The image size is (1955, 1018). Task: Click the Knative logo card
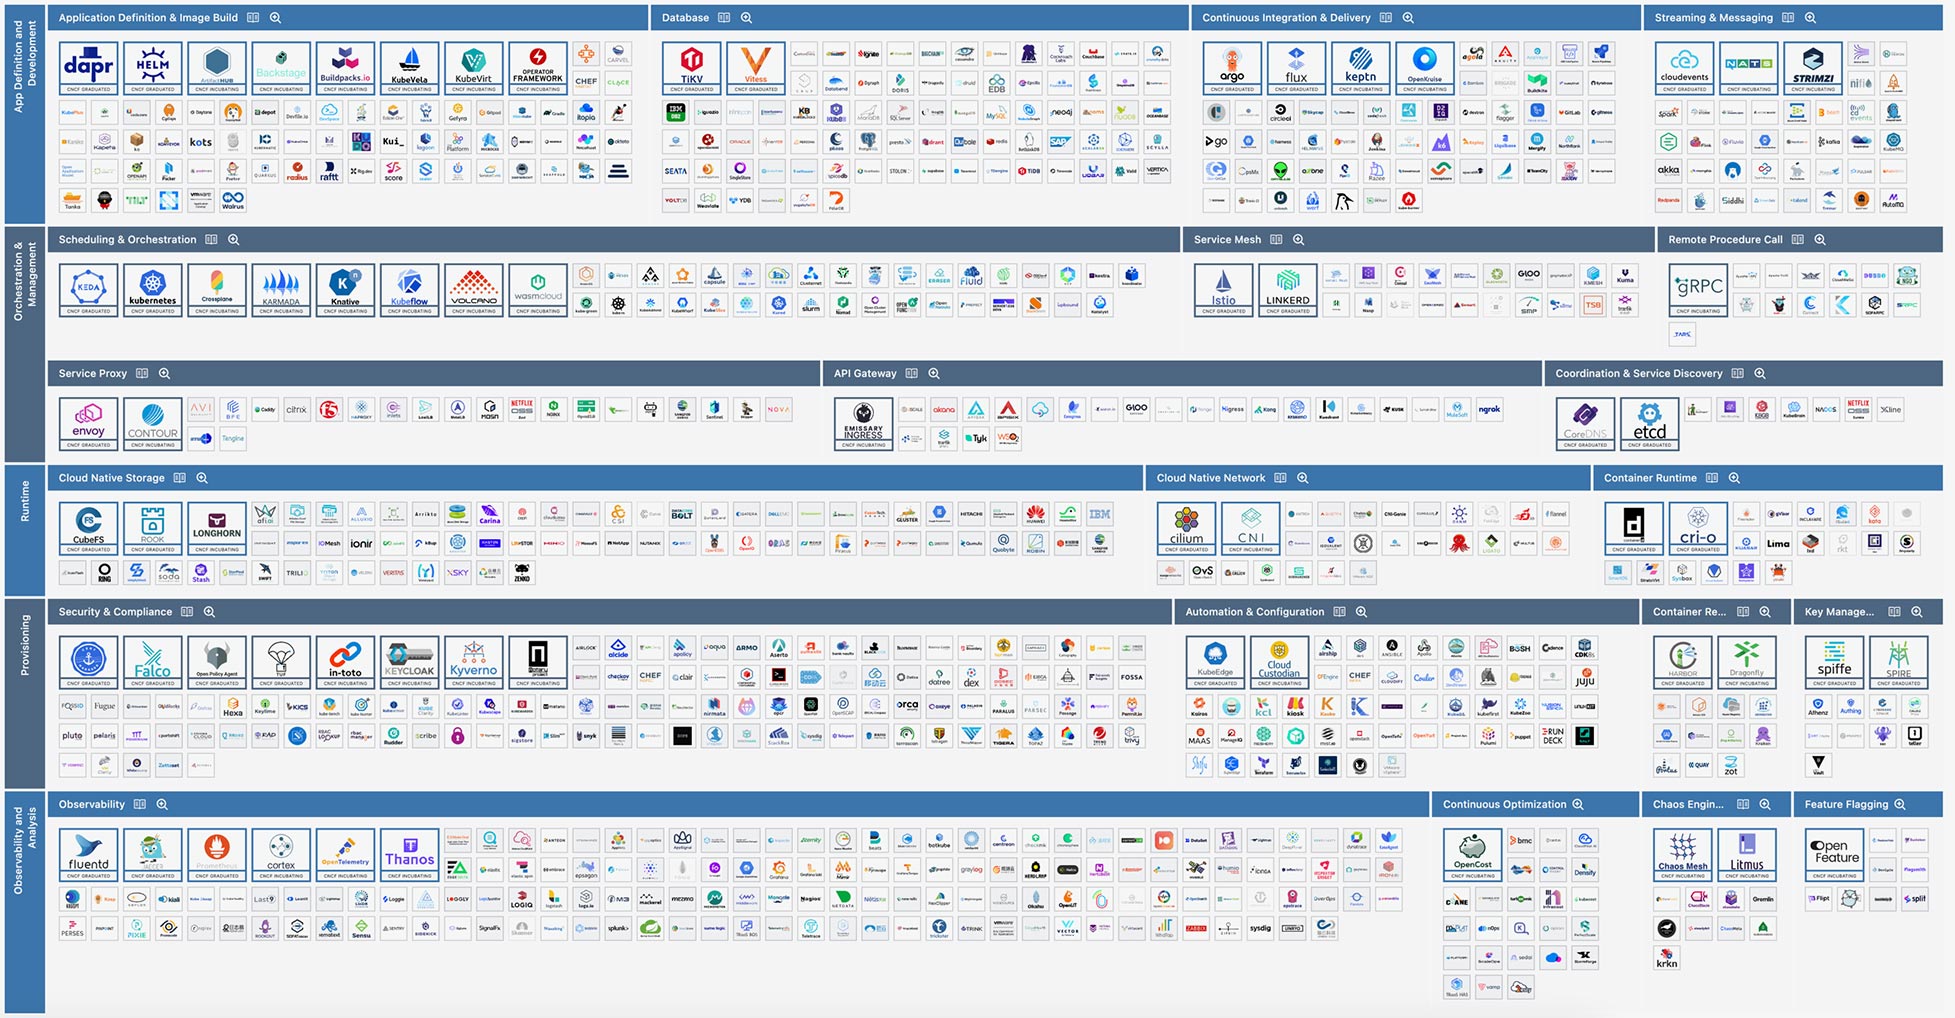point(345,290)
